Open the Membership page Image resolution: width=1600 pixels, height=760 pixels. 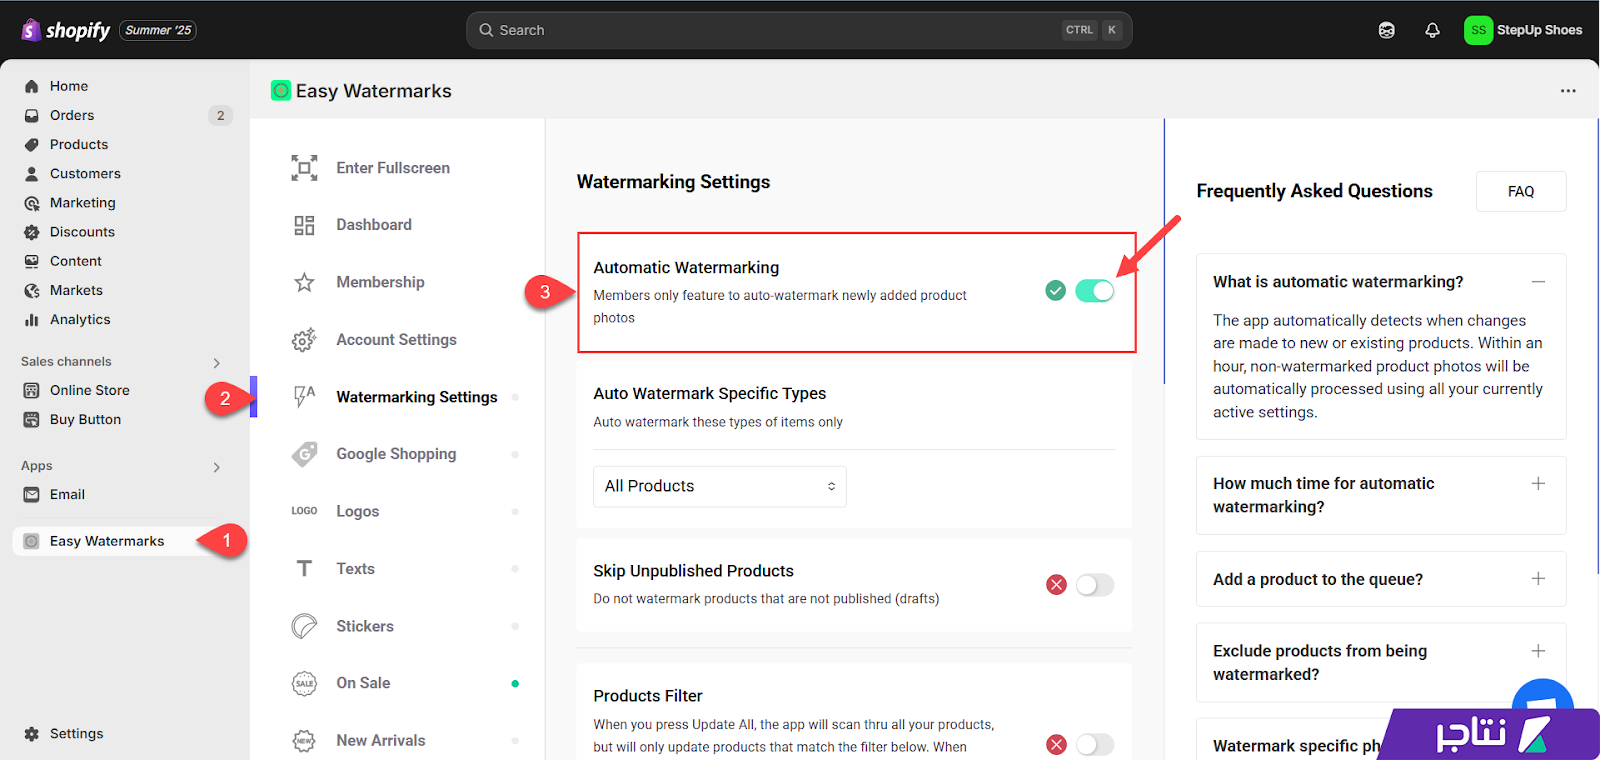(380, 282)
